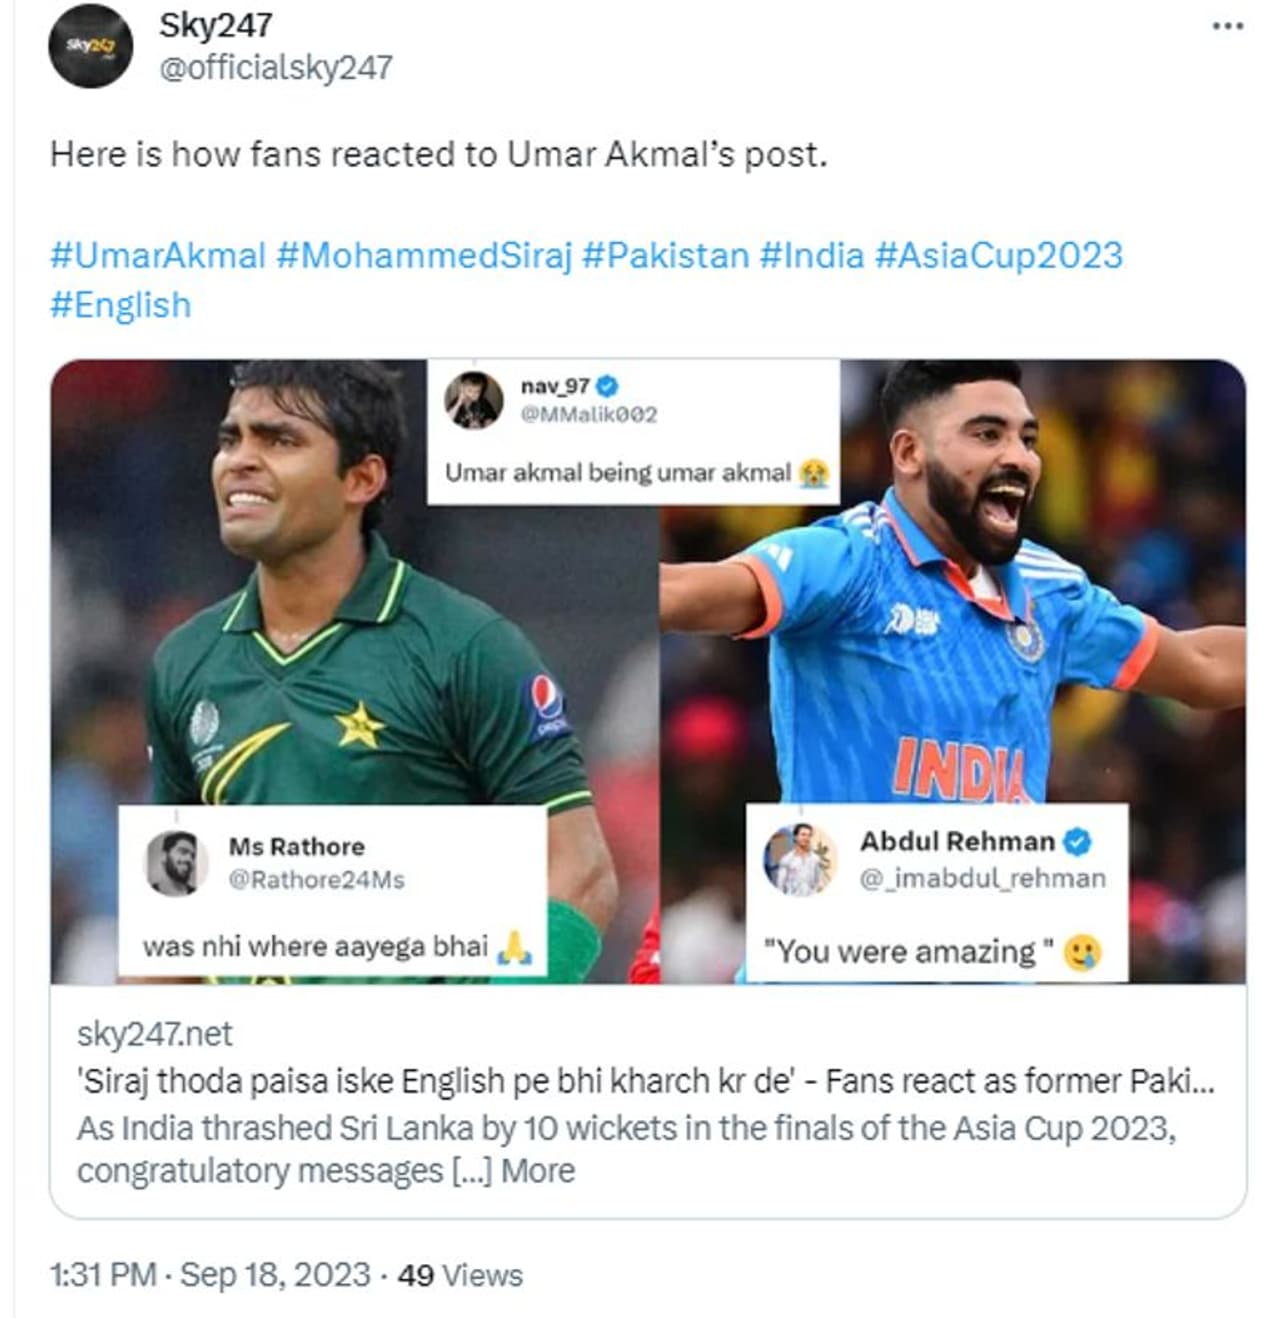This screenshot has height=1318, width=1280.
Task: Click the nav_97 avatar in the image
Action: point(473,400)
